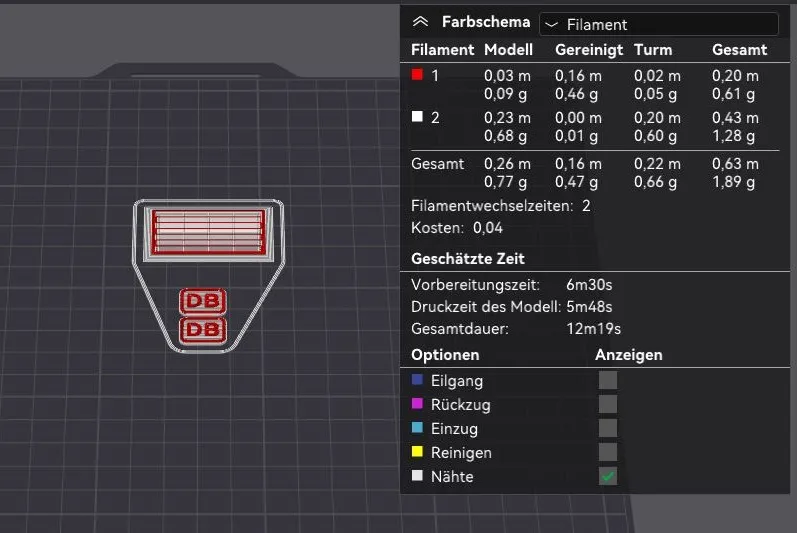The image size is (797, 533).
Task: Click the white filament 2 color swatch
Action: (417, 117)
